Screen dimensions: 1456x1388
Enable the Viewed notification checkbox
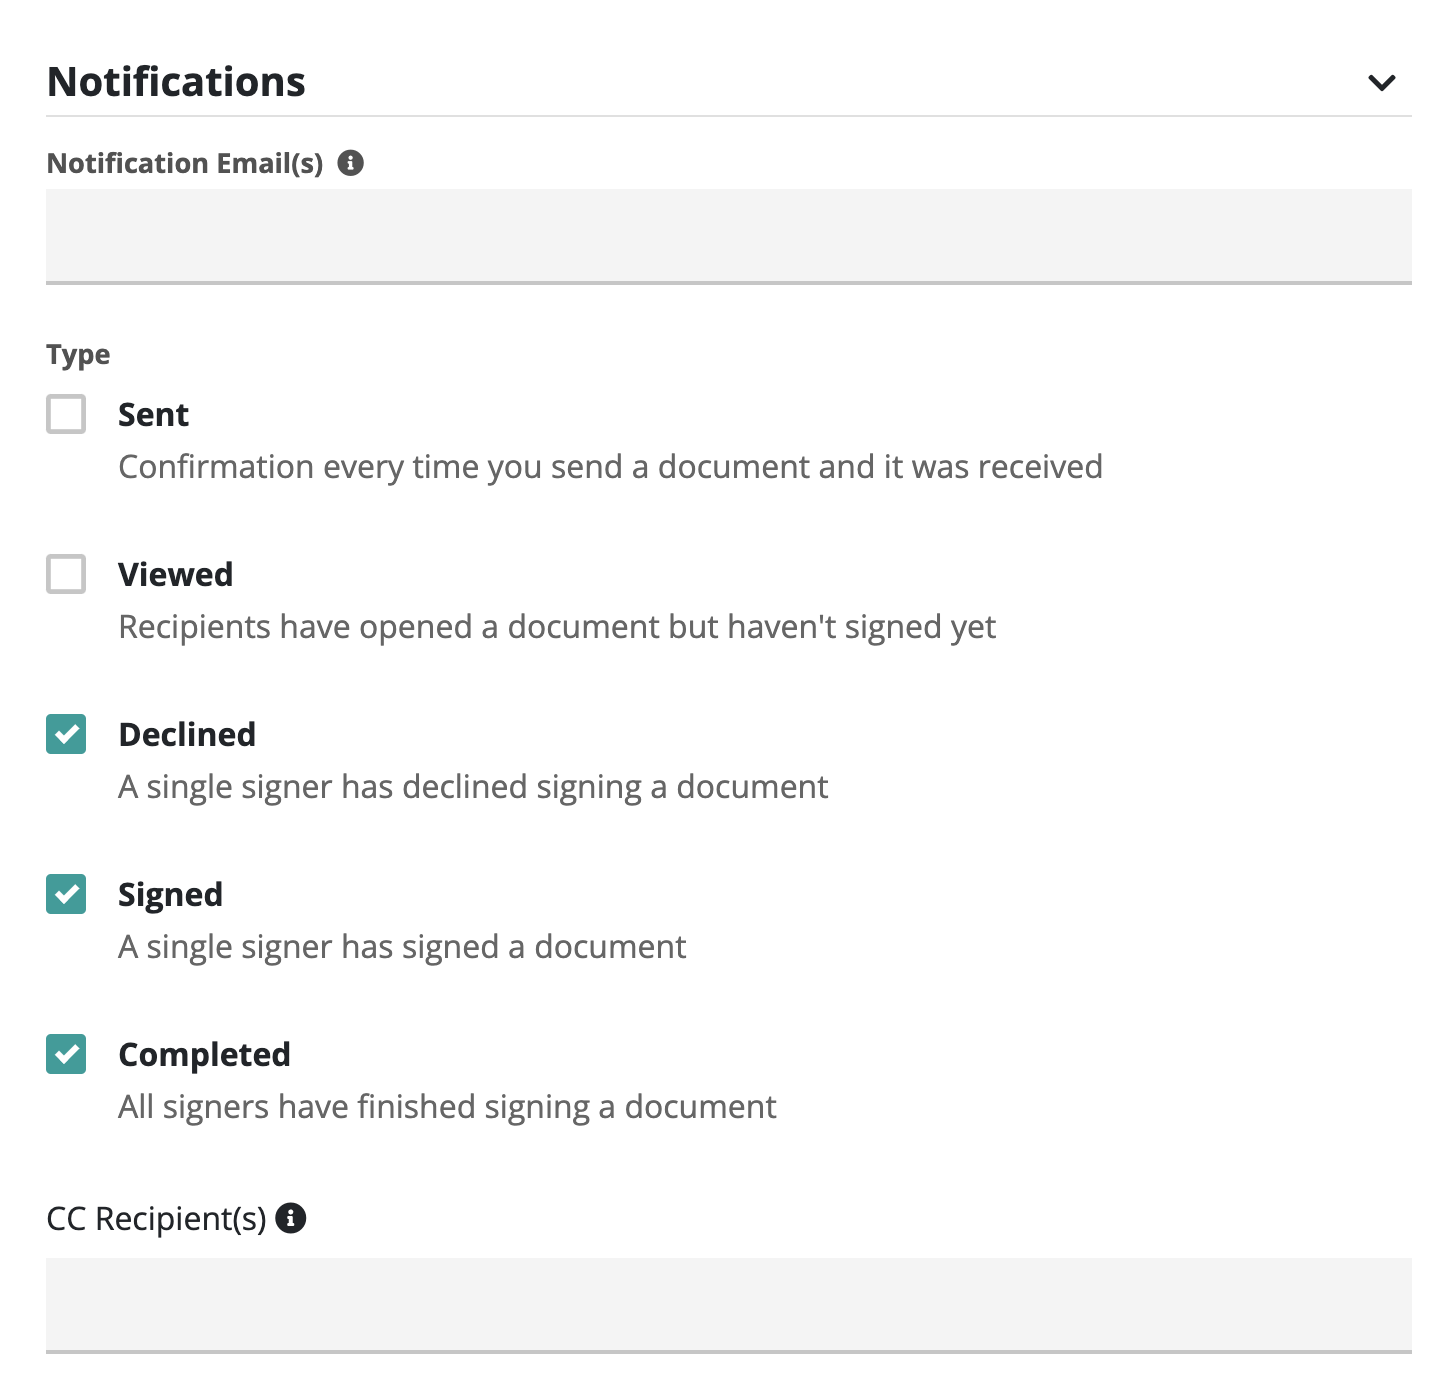66,574
